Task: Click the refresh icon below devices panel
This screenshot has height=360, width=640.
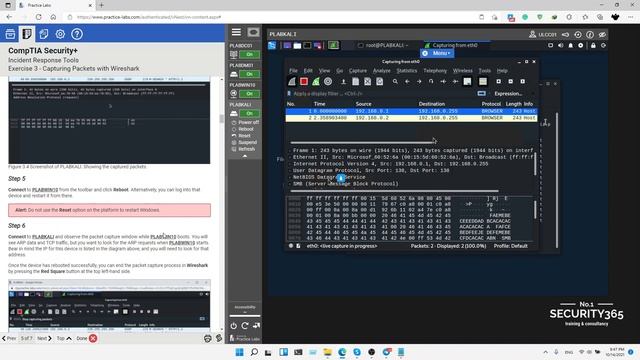Action: [245, 326]
